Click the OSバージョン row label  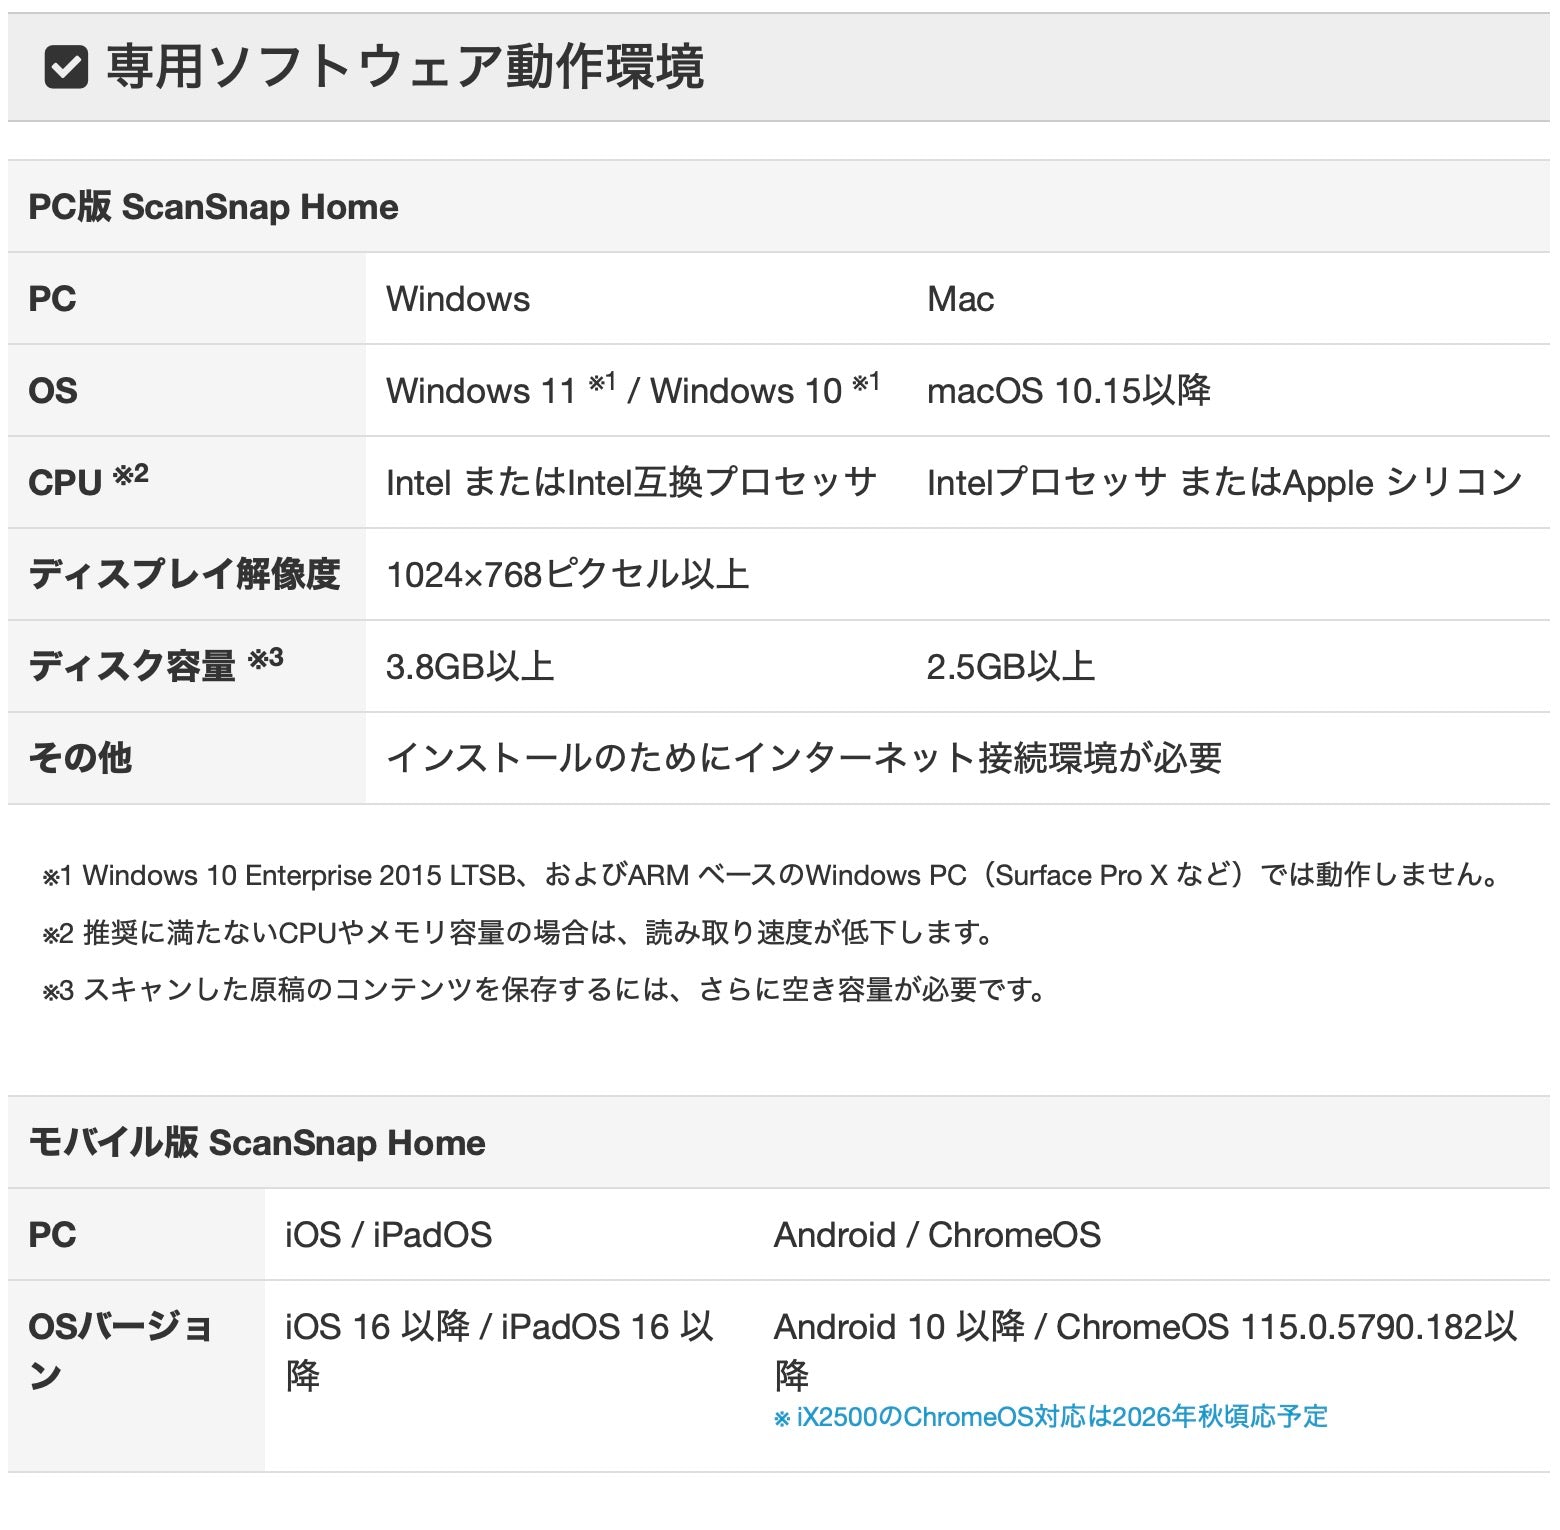(136, 1376)
